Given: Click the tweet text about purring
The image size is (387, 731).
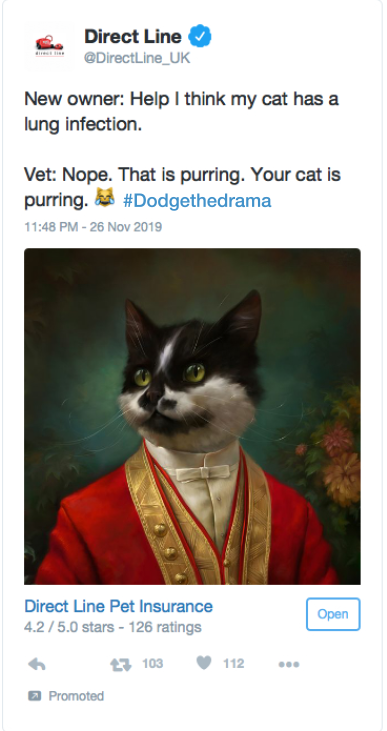Looking at the screenshot, I should pyautogui.click(x=182, y=150).
